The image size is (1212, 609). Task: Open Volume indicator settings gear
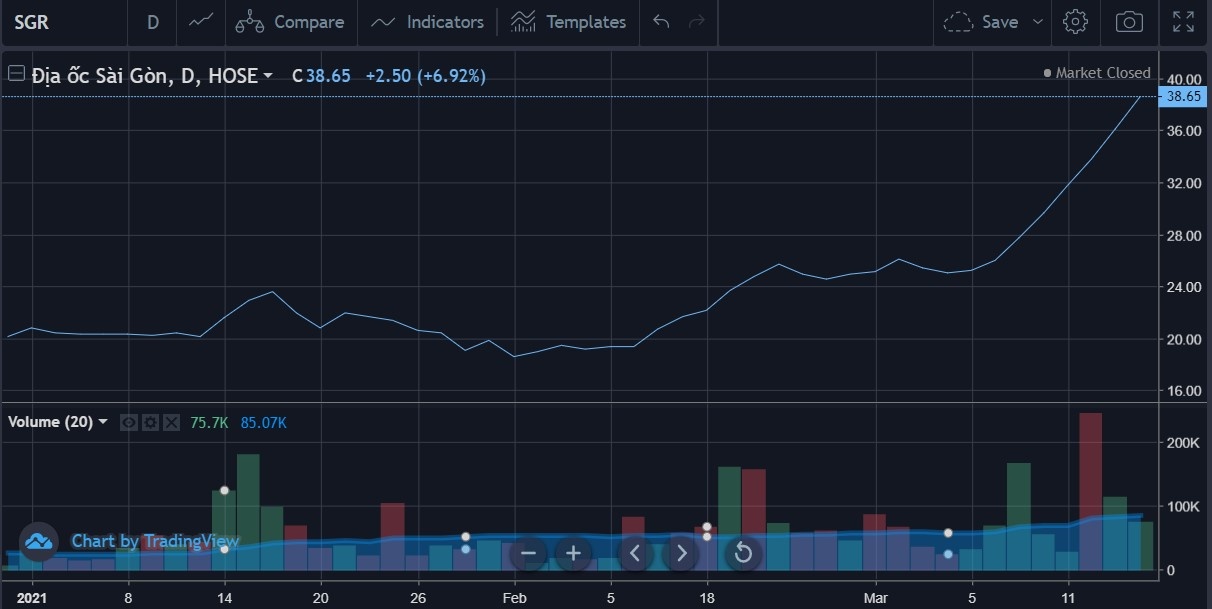coord(150,423)
